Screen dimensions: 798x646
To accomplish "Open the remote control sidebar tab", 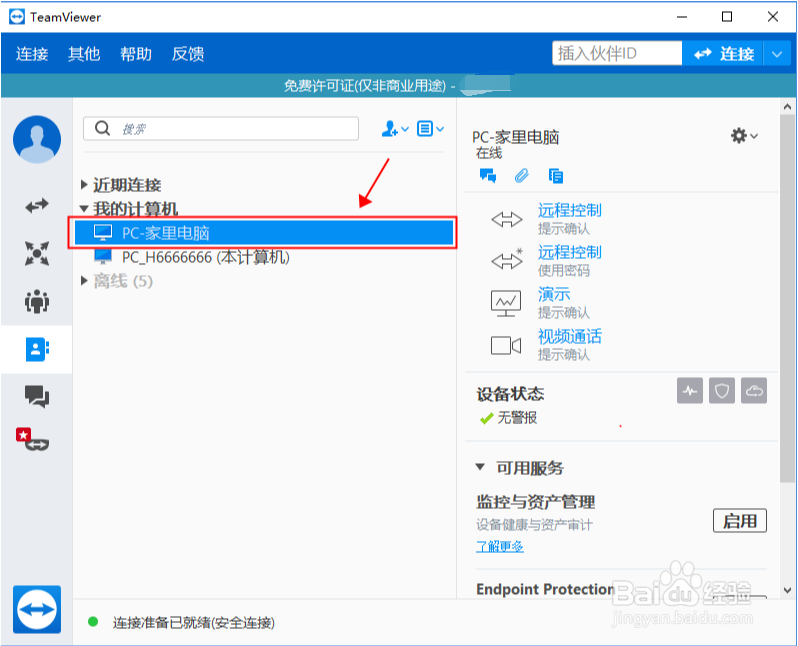I will pos(37,205).
